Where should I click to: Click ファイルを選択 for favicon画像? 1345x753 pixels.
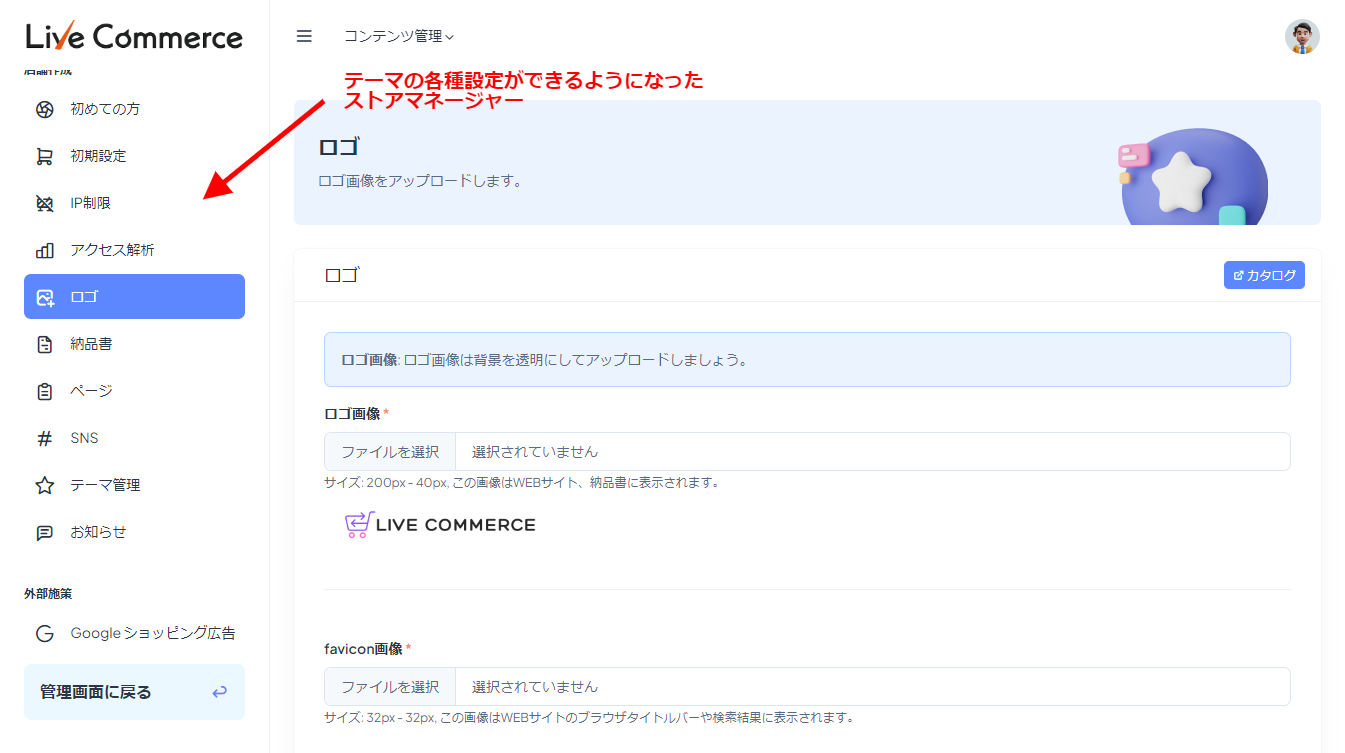[390, 687]
